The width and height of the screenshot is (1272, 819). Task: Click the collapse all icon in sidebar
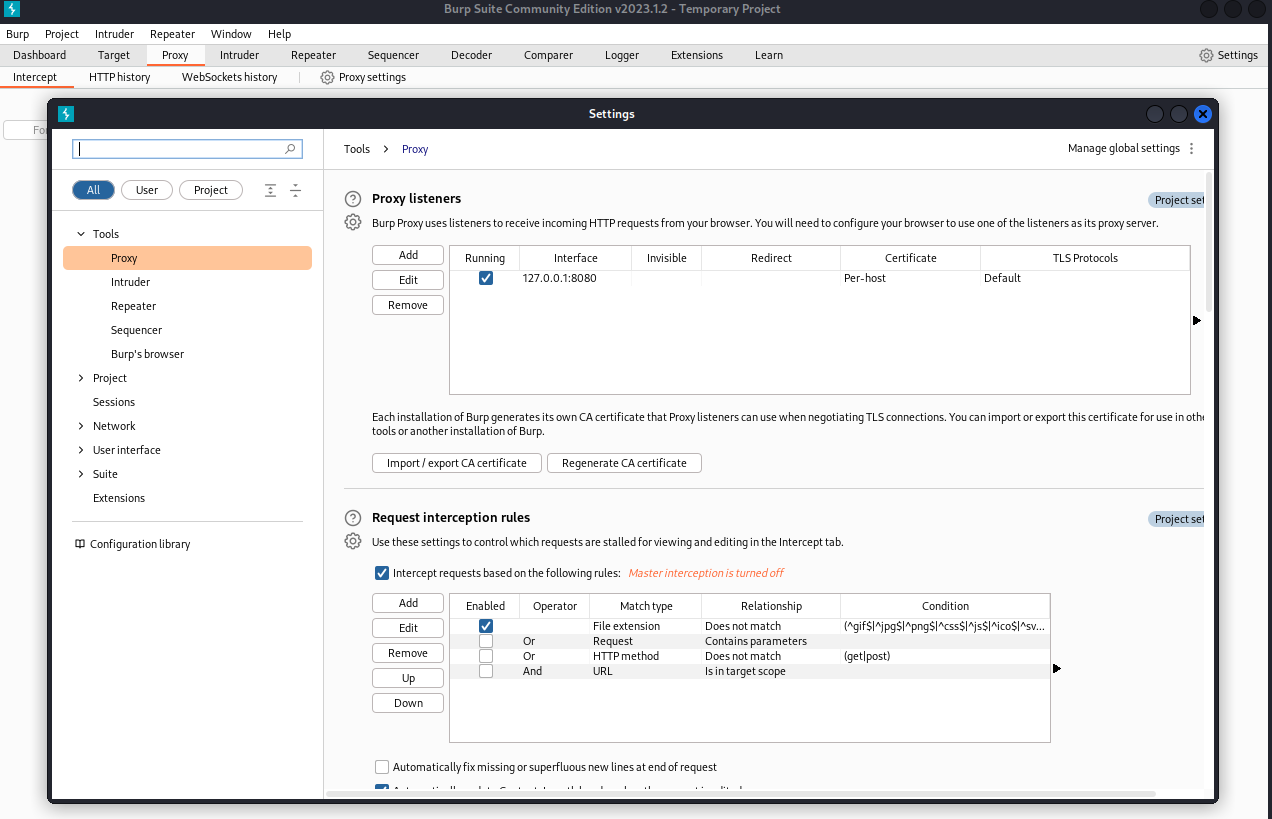point(295,190)
